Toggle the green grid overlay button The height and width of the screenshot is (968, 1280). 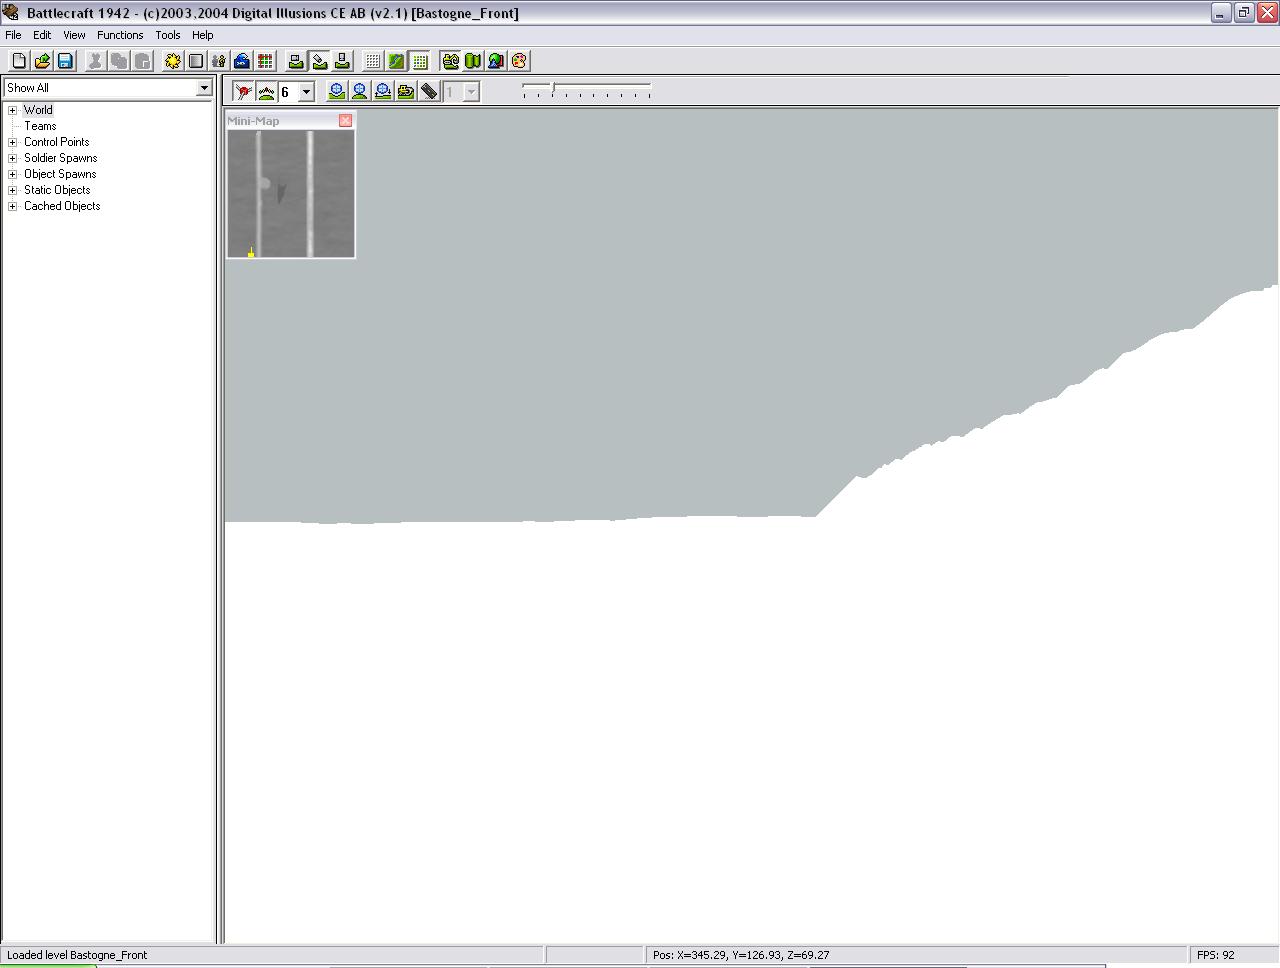pos(420,61)
